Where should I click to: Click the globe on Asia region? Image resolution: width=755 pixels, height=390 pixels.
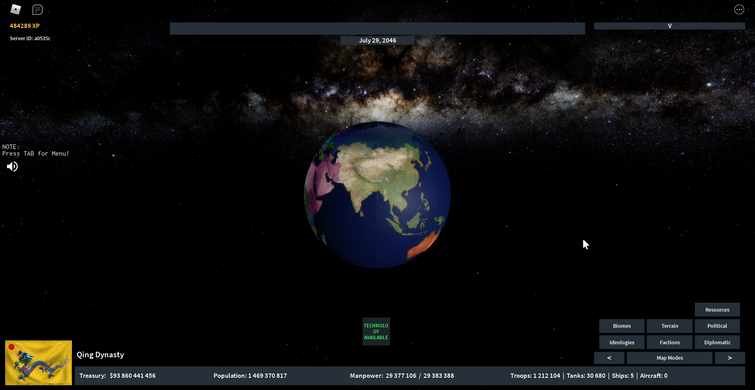click(x=380, y=173)
